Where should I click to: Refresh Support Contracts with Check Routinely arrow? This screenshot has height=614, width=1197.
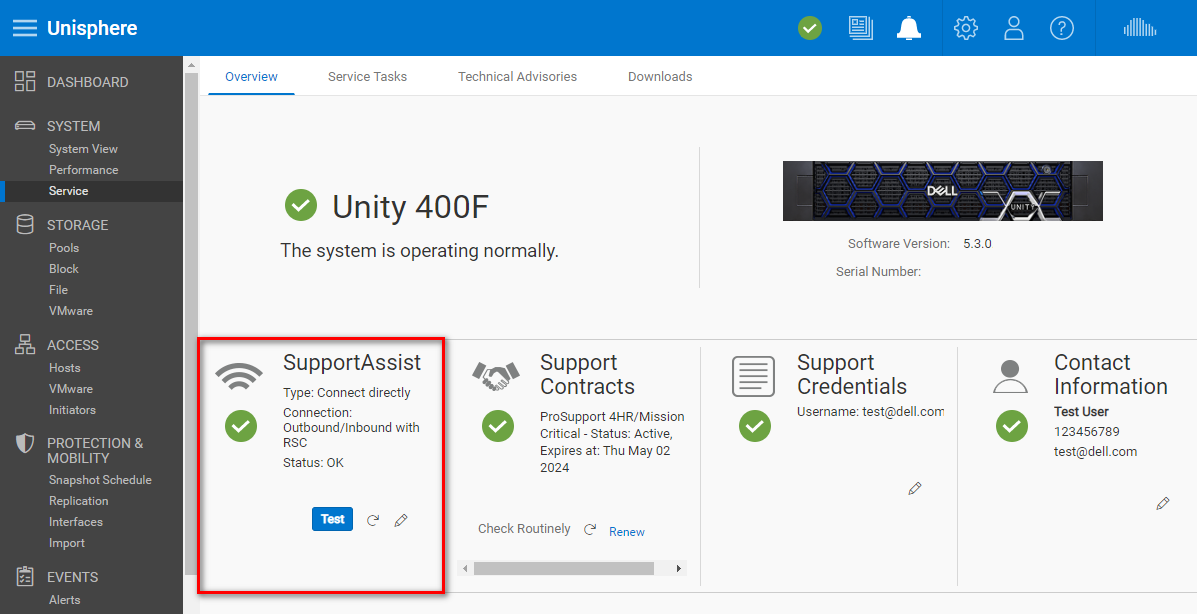coord(589,528)
